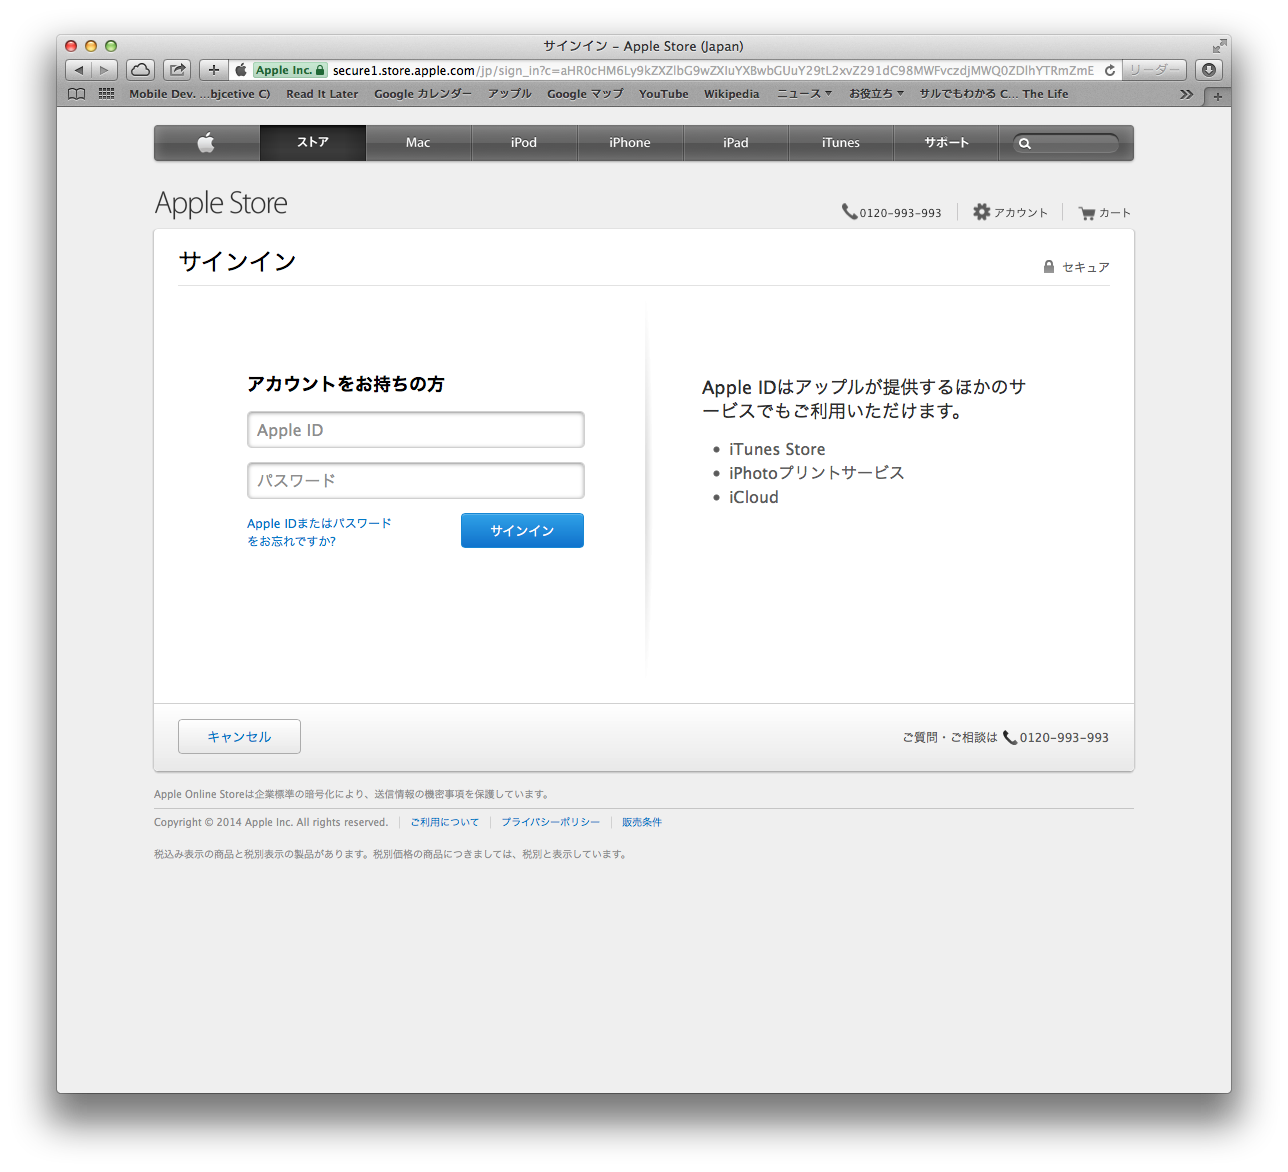
Task: Expand the お役立ち bookmarks folder
Action: coord(876,94)
